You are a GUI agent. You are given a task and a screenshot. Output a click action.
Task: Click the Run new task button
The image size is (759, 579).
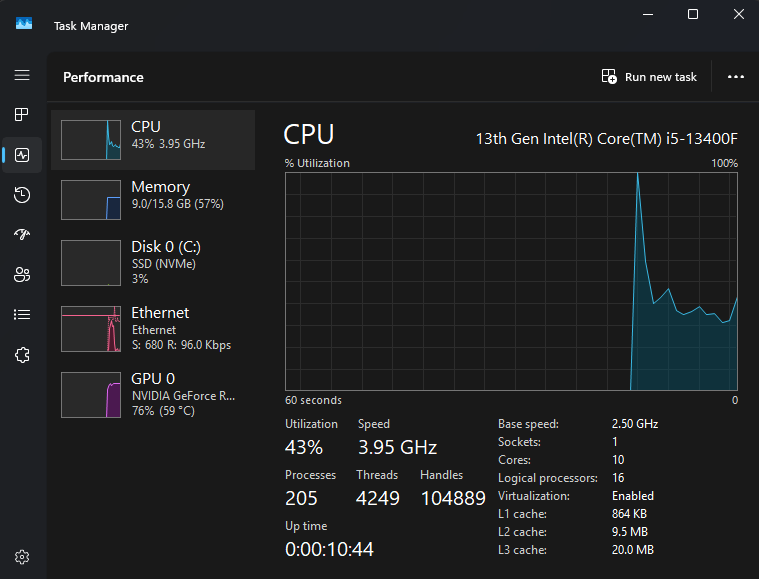point(649,77)
